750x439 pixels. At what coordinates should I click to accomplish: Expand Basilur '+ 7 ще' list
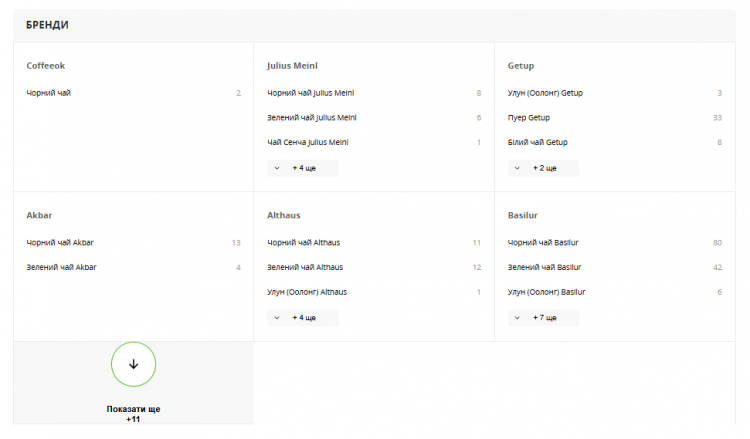[x=543, y=318]
